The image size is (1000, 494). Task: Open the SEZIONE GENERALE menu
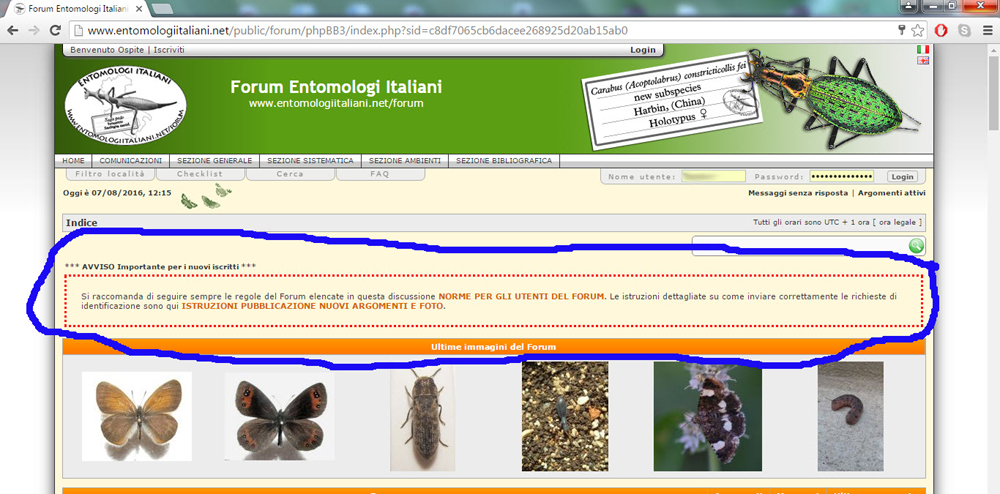[x=214, y=160]
